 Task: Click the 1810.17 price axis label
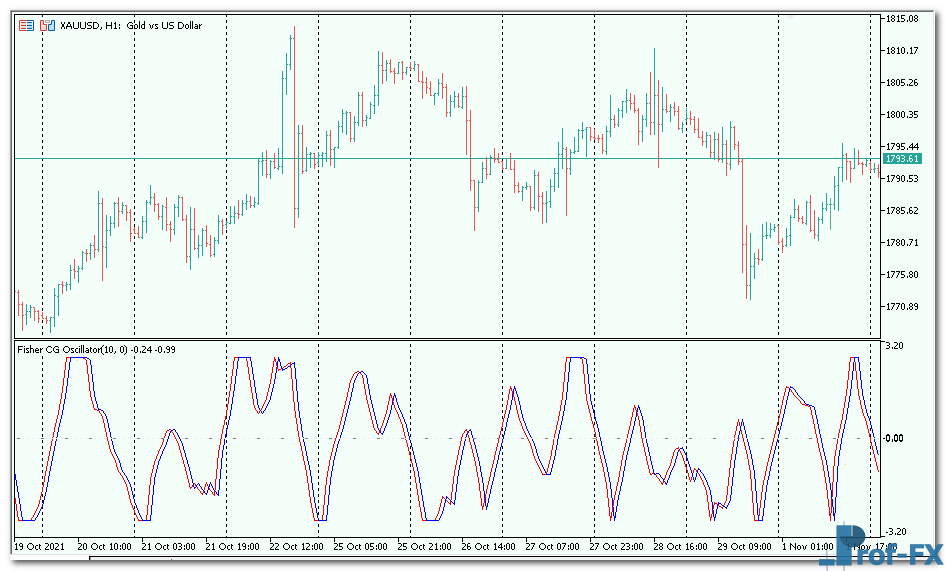pos(903,50)
